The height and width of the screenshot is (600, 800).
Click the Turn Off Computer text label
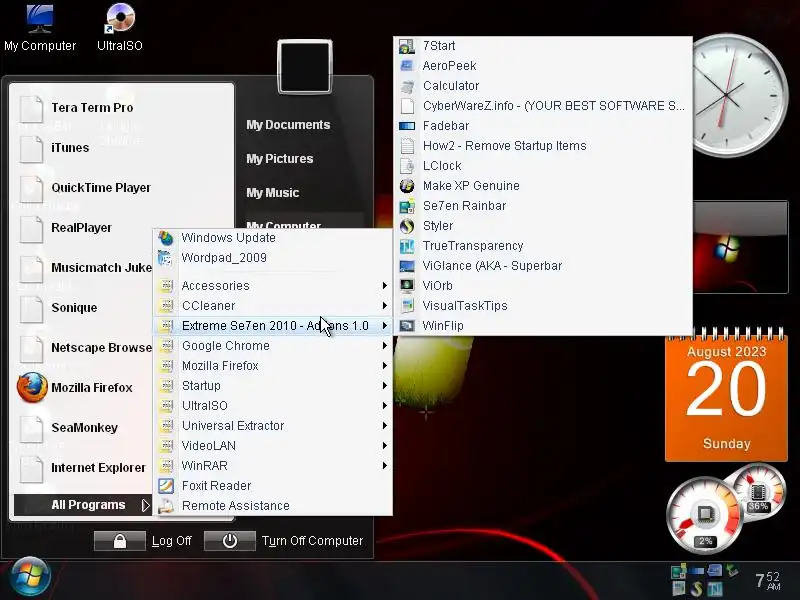pos(312,541)
